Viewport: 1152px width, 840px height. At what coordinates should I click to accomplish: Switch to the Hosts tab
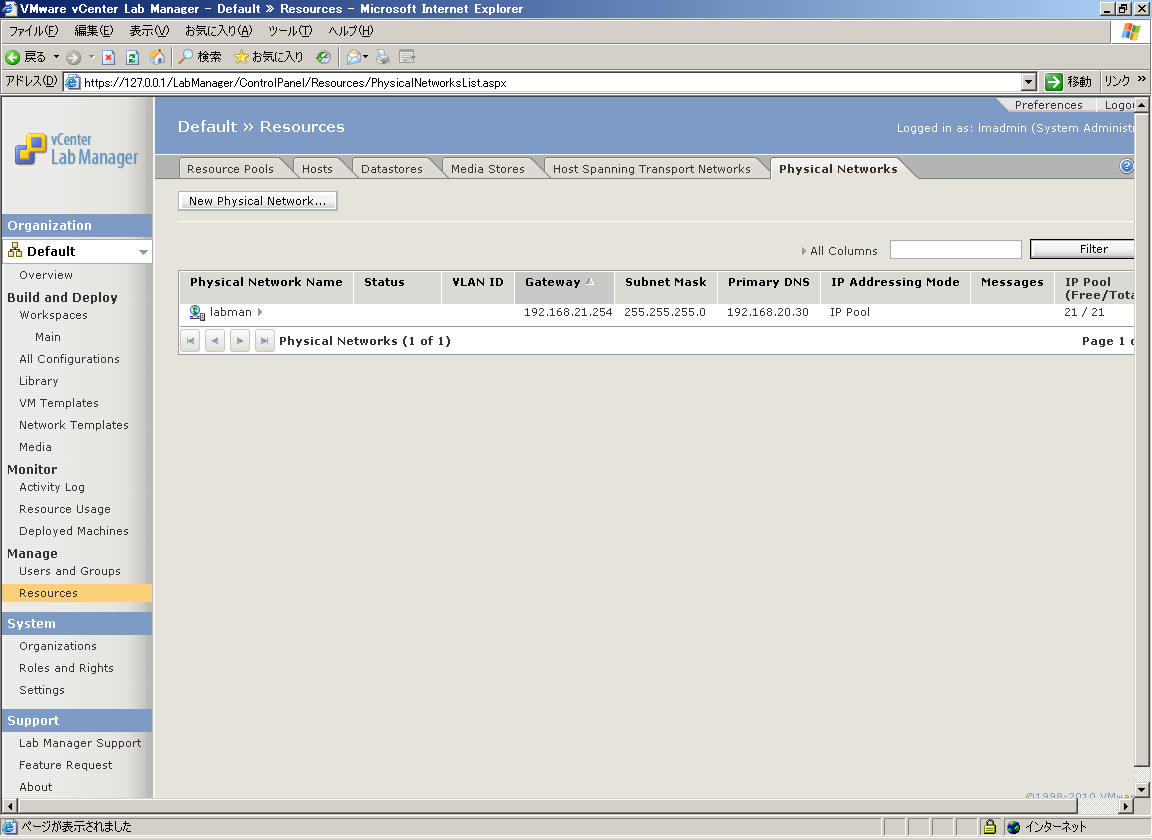317,169
